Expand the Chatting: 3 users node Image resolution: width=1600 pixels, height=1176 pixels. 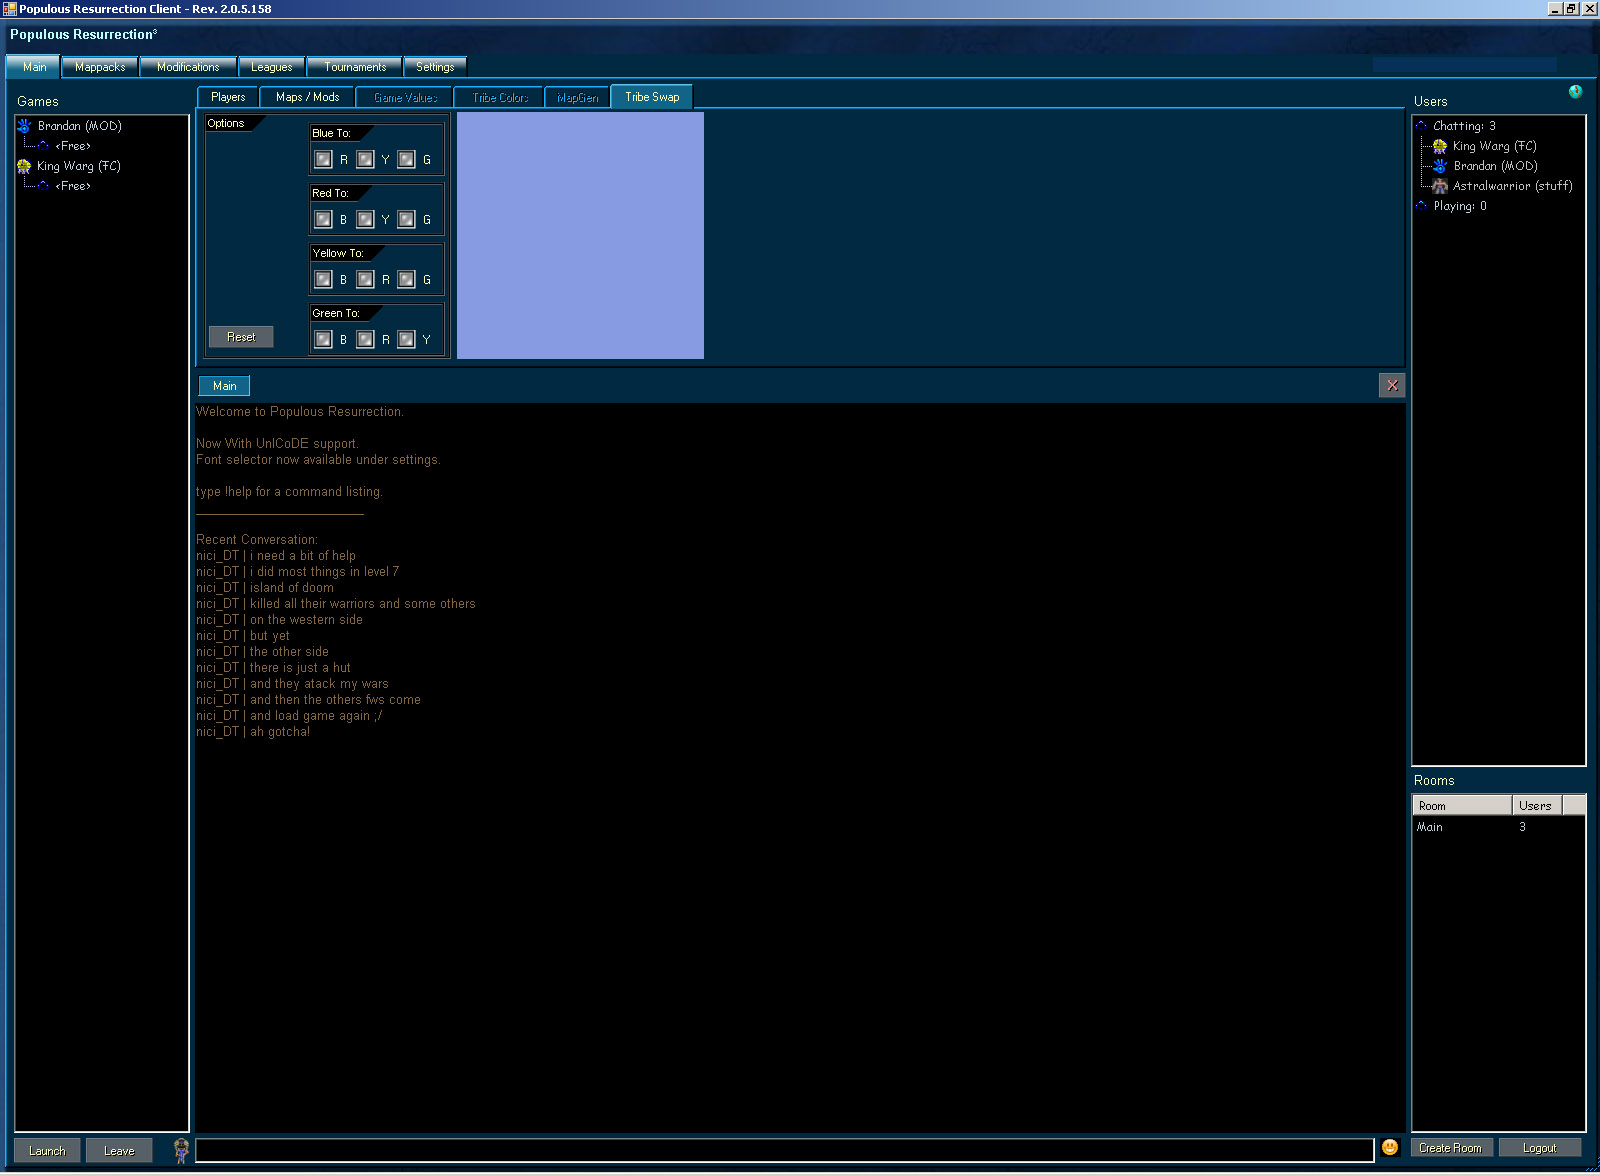[x=1421, y=126]
